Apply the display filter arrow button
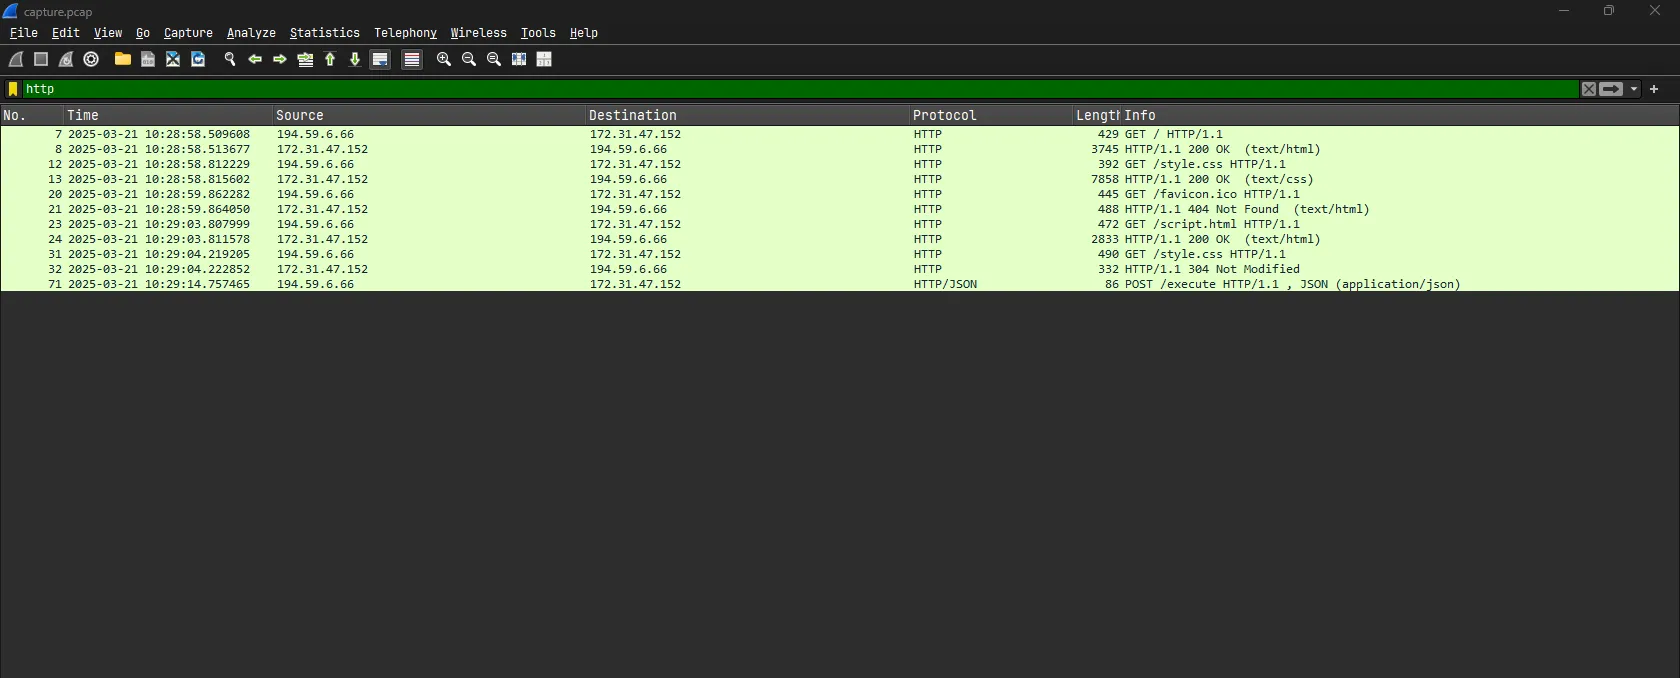Image resolution: width=1680 pixels, height=678 pixels. coord(1611,89)
